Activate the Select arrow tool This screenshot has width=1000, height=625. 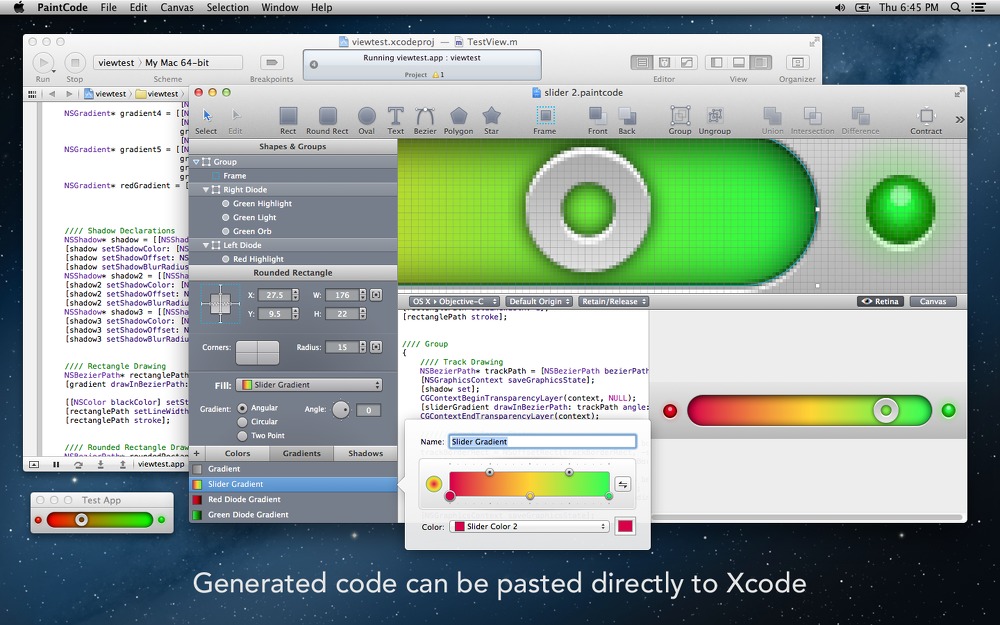click(206, 120)
